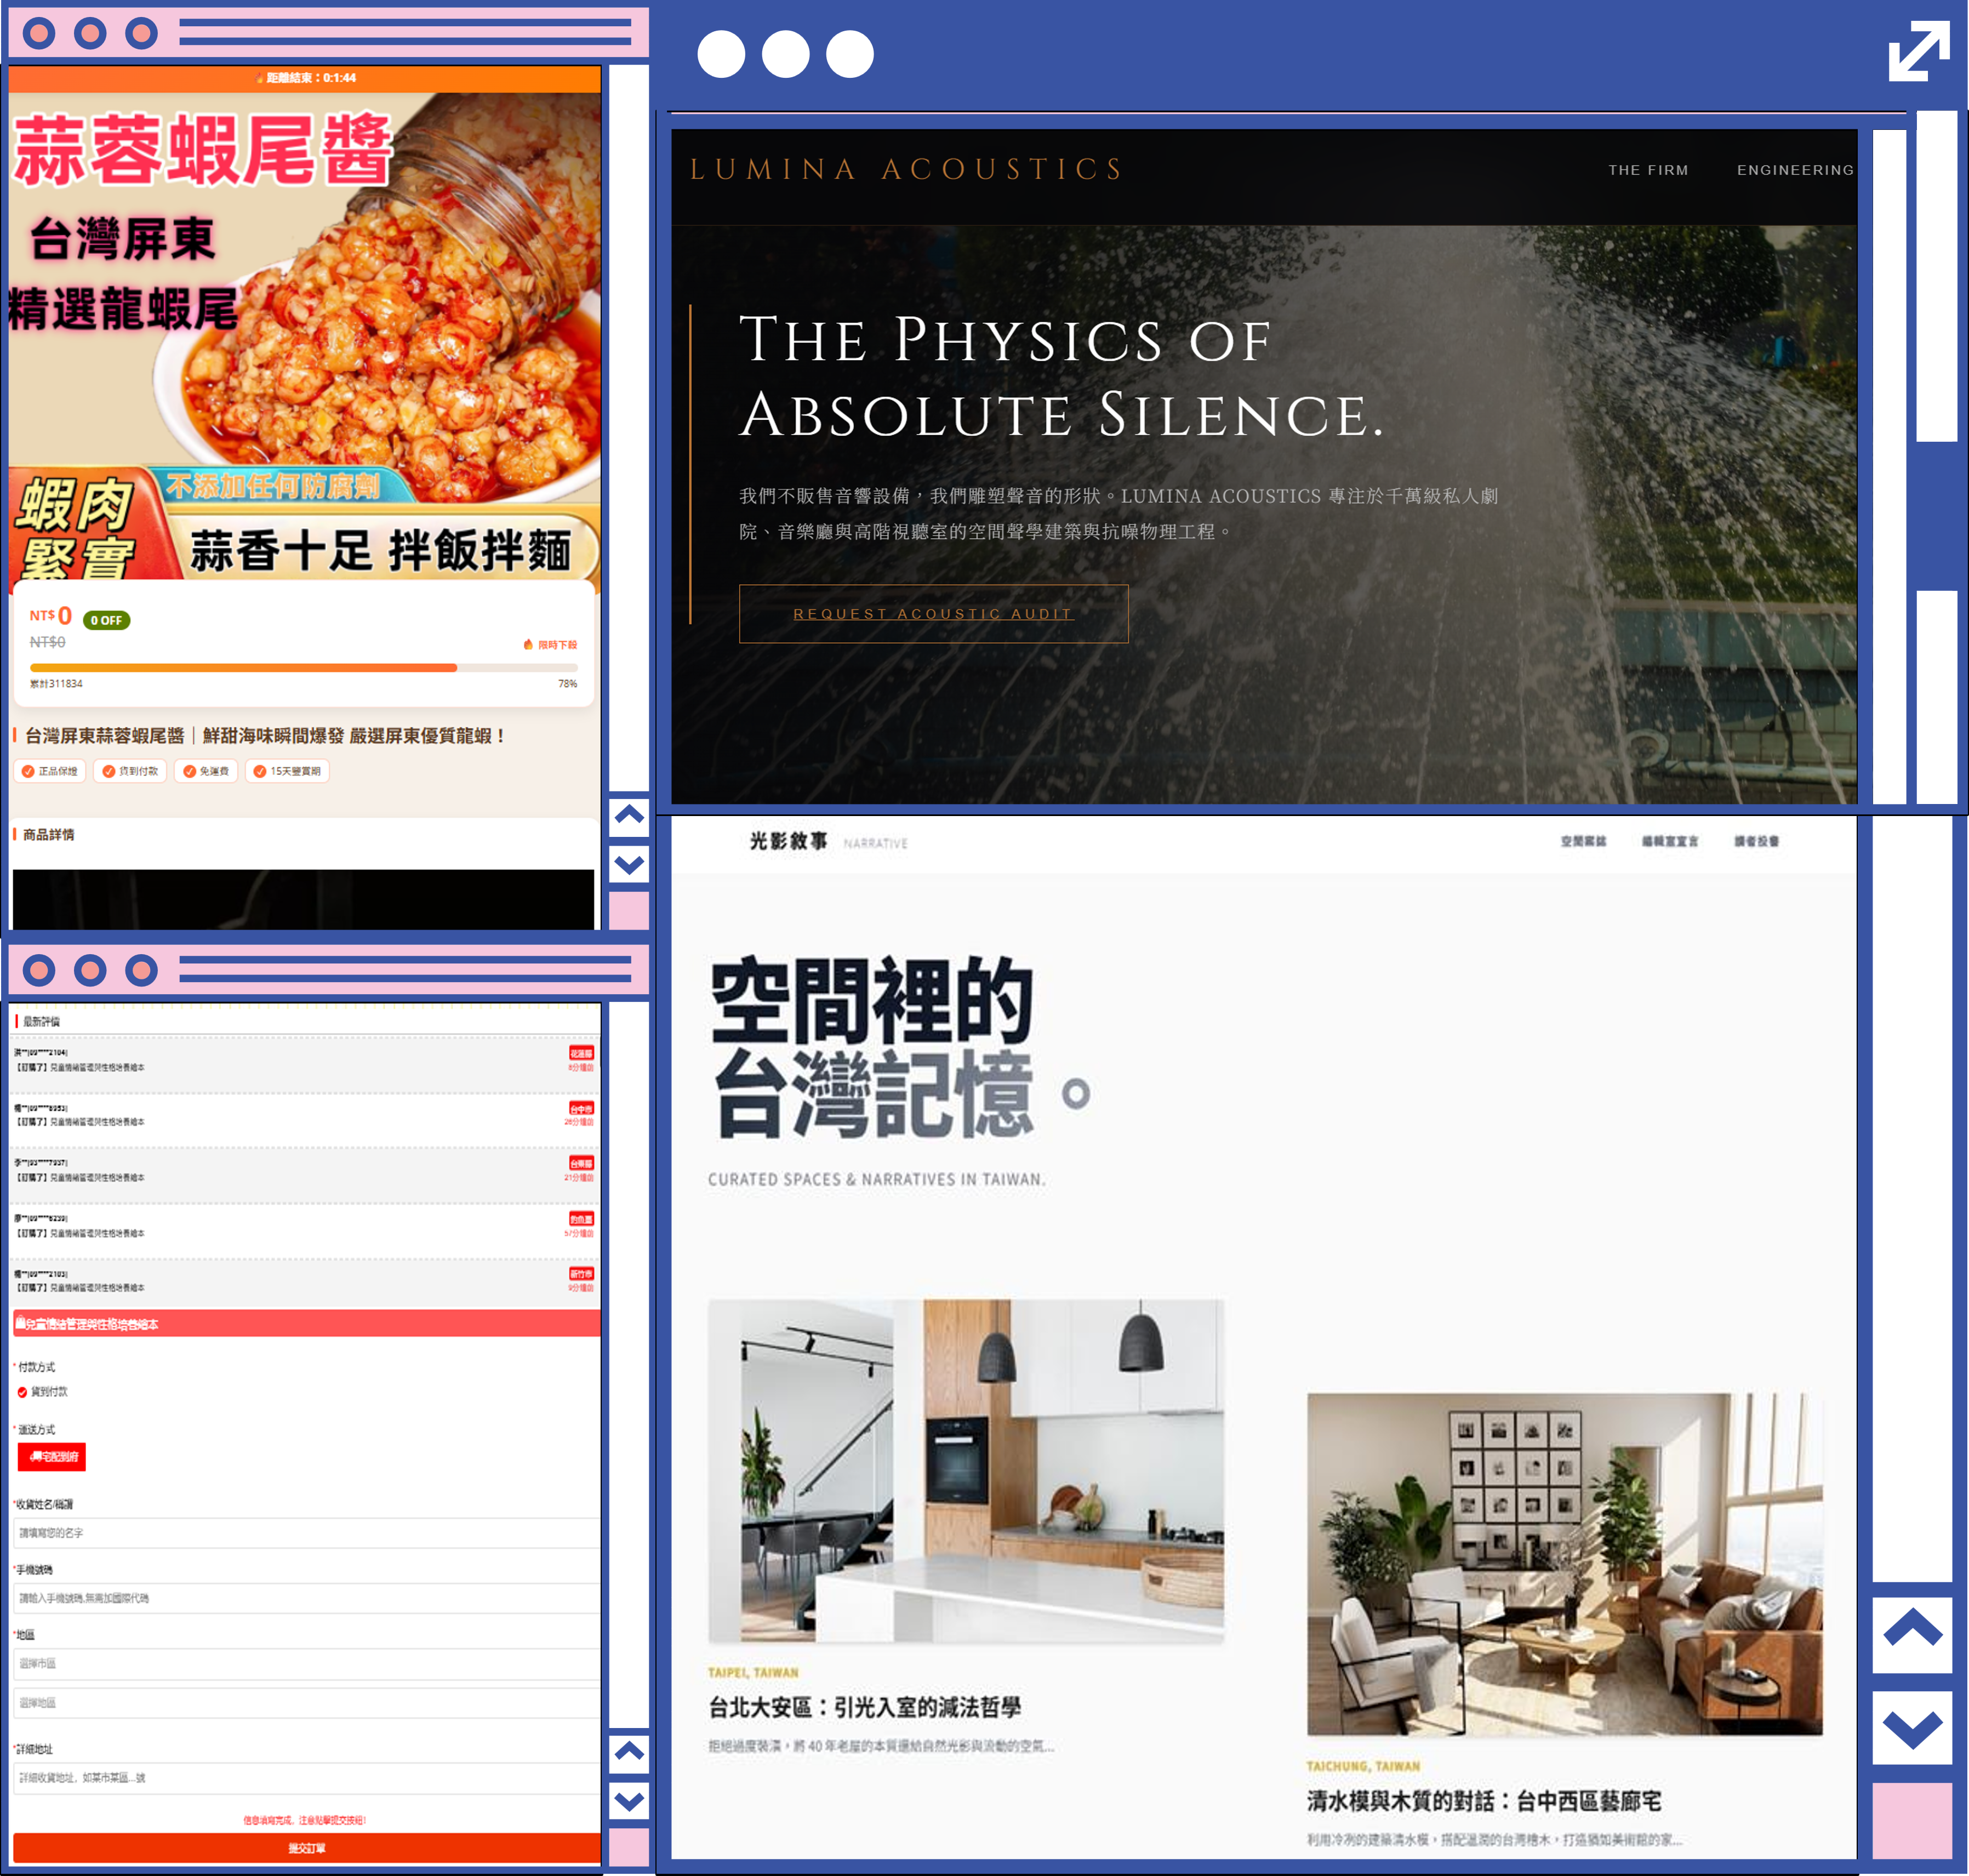This screenshot has width=1969, height=1876.
Task: Open the 台北大安區 kitchen article thumbnail
Action: click(965, 1471)
